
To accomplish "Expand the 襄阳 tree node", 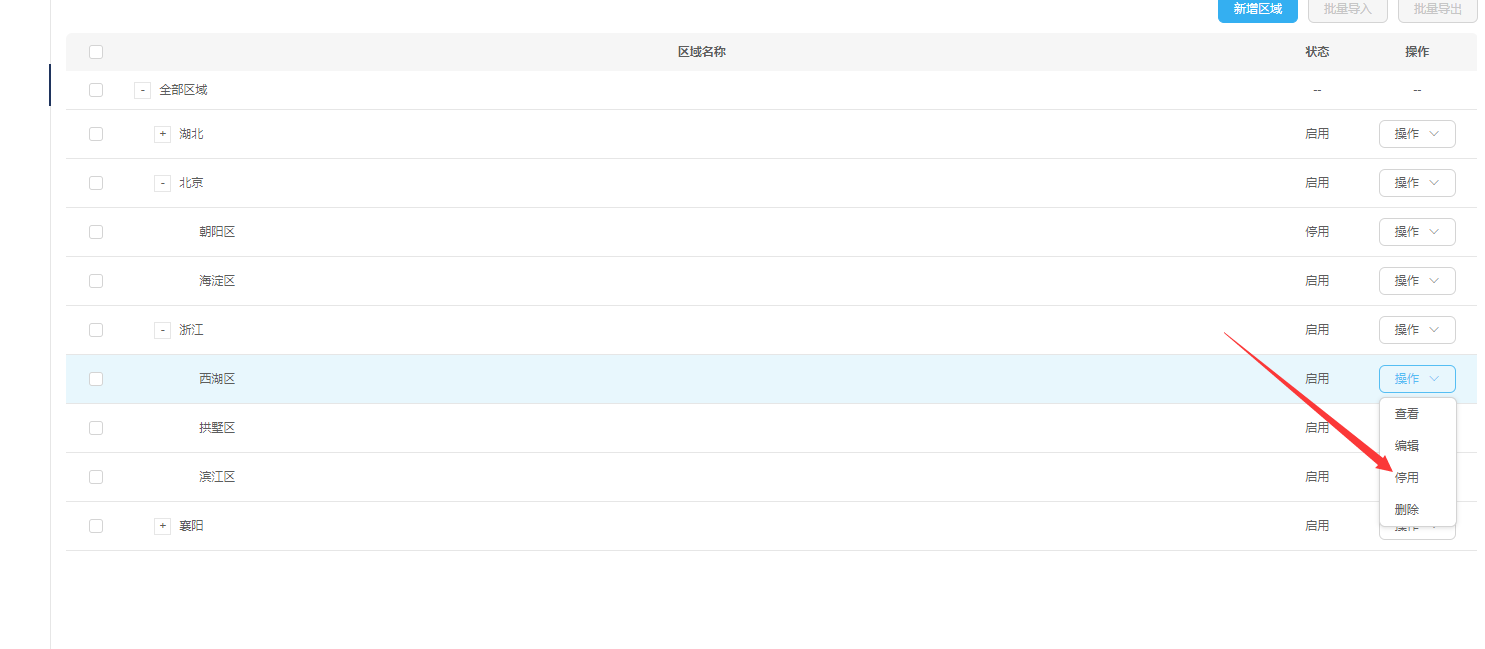I will 162,526.
